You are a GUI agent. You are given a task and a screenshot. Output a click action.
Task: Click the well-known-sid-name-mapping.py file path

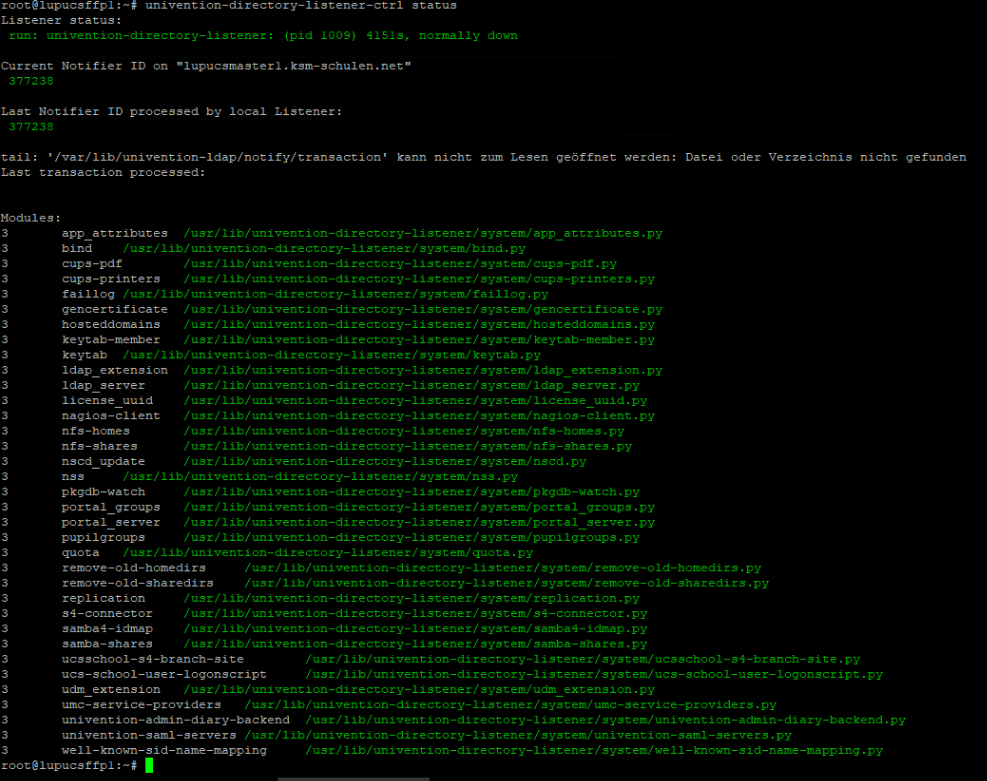594,750
